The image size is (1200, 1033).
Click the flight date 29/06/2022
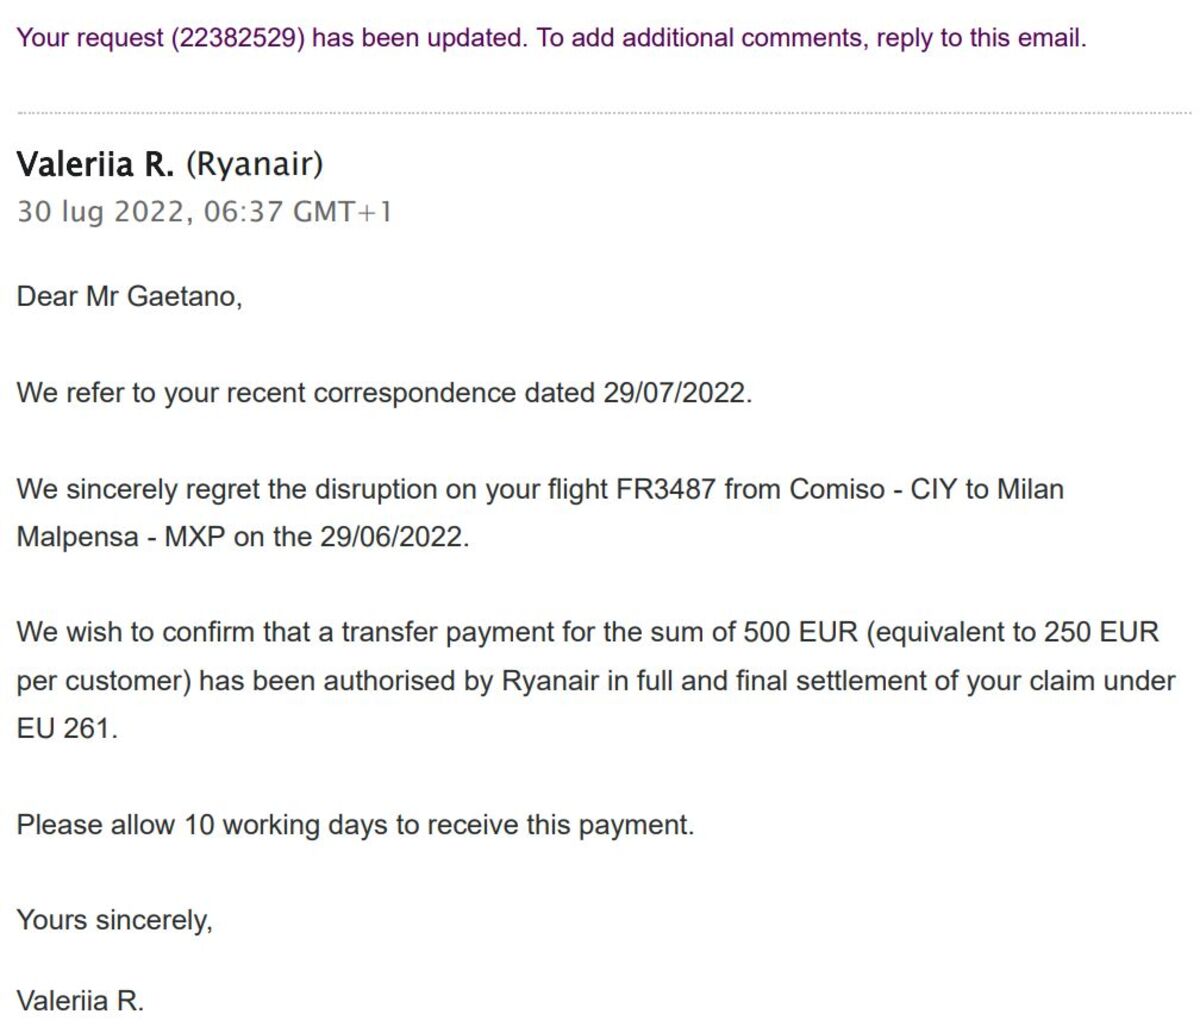(x=393, y=537)
